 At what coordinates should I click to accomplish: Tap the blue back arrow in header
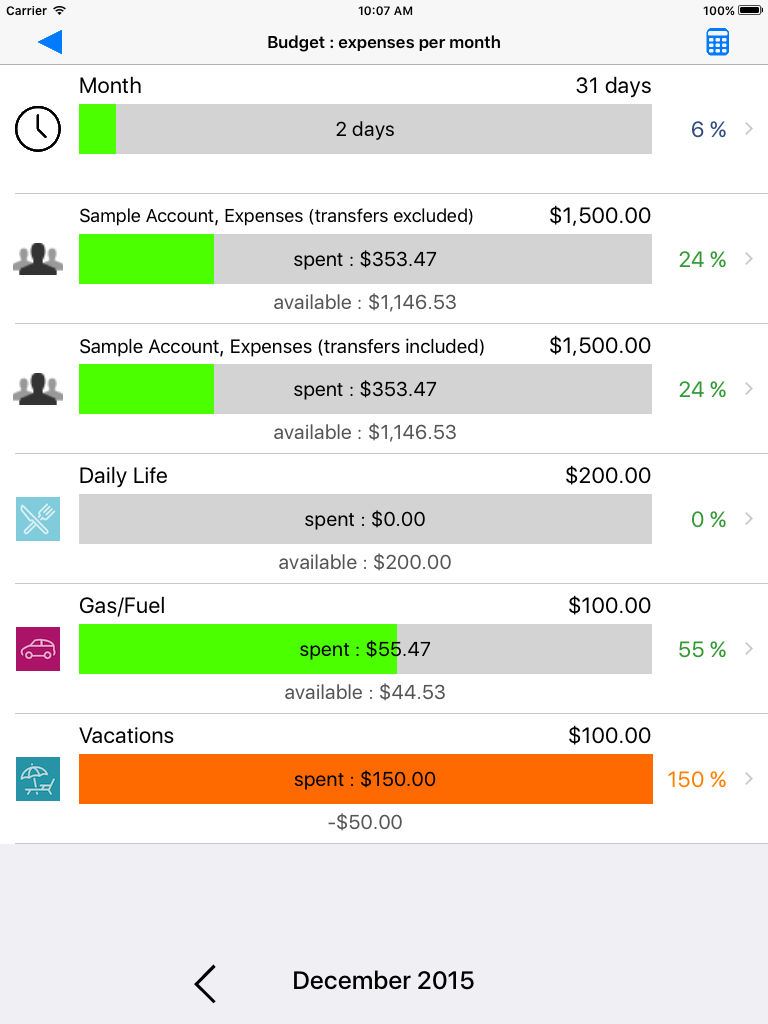point(50,42)
